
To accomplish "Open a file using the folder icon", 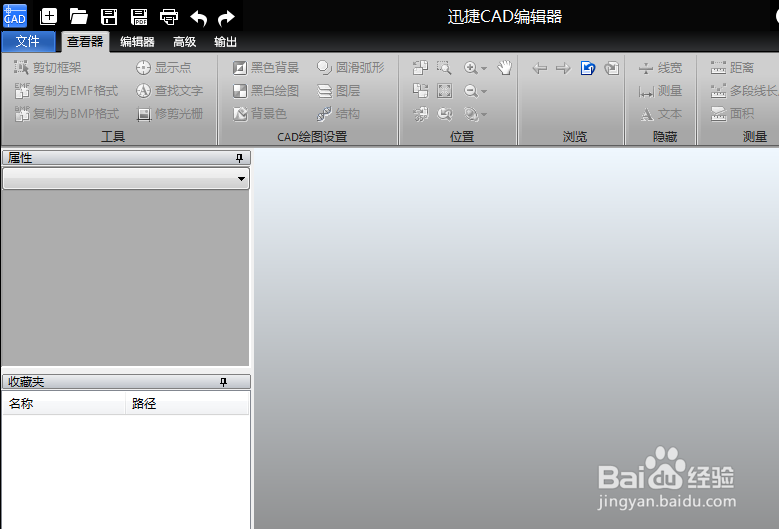I will click(x=78, y=16).
